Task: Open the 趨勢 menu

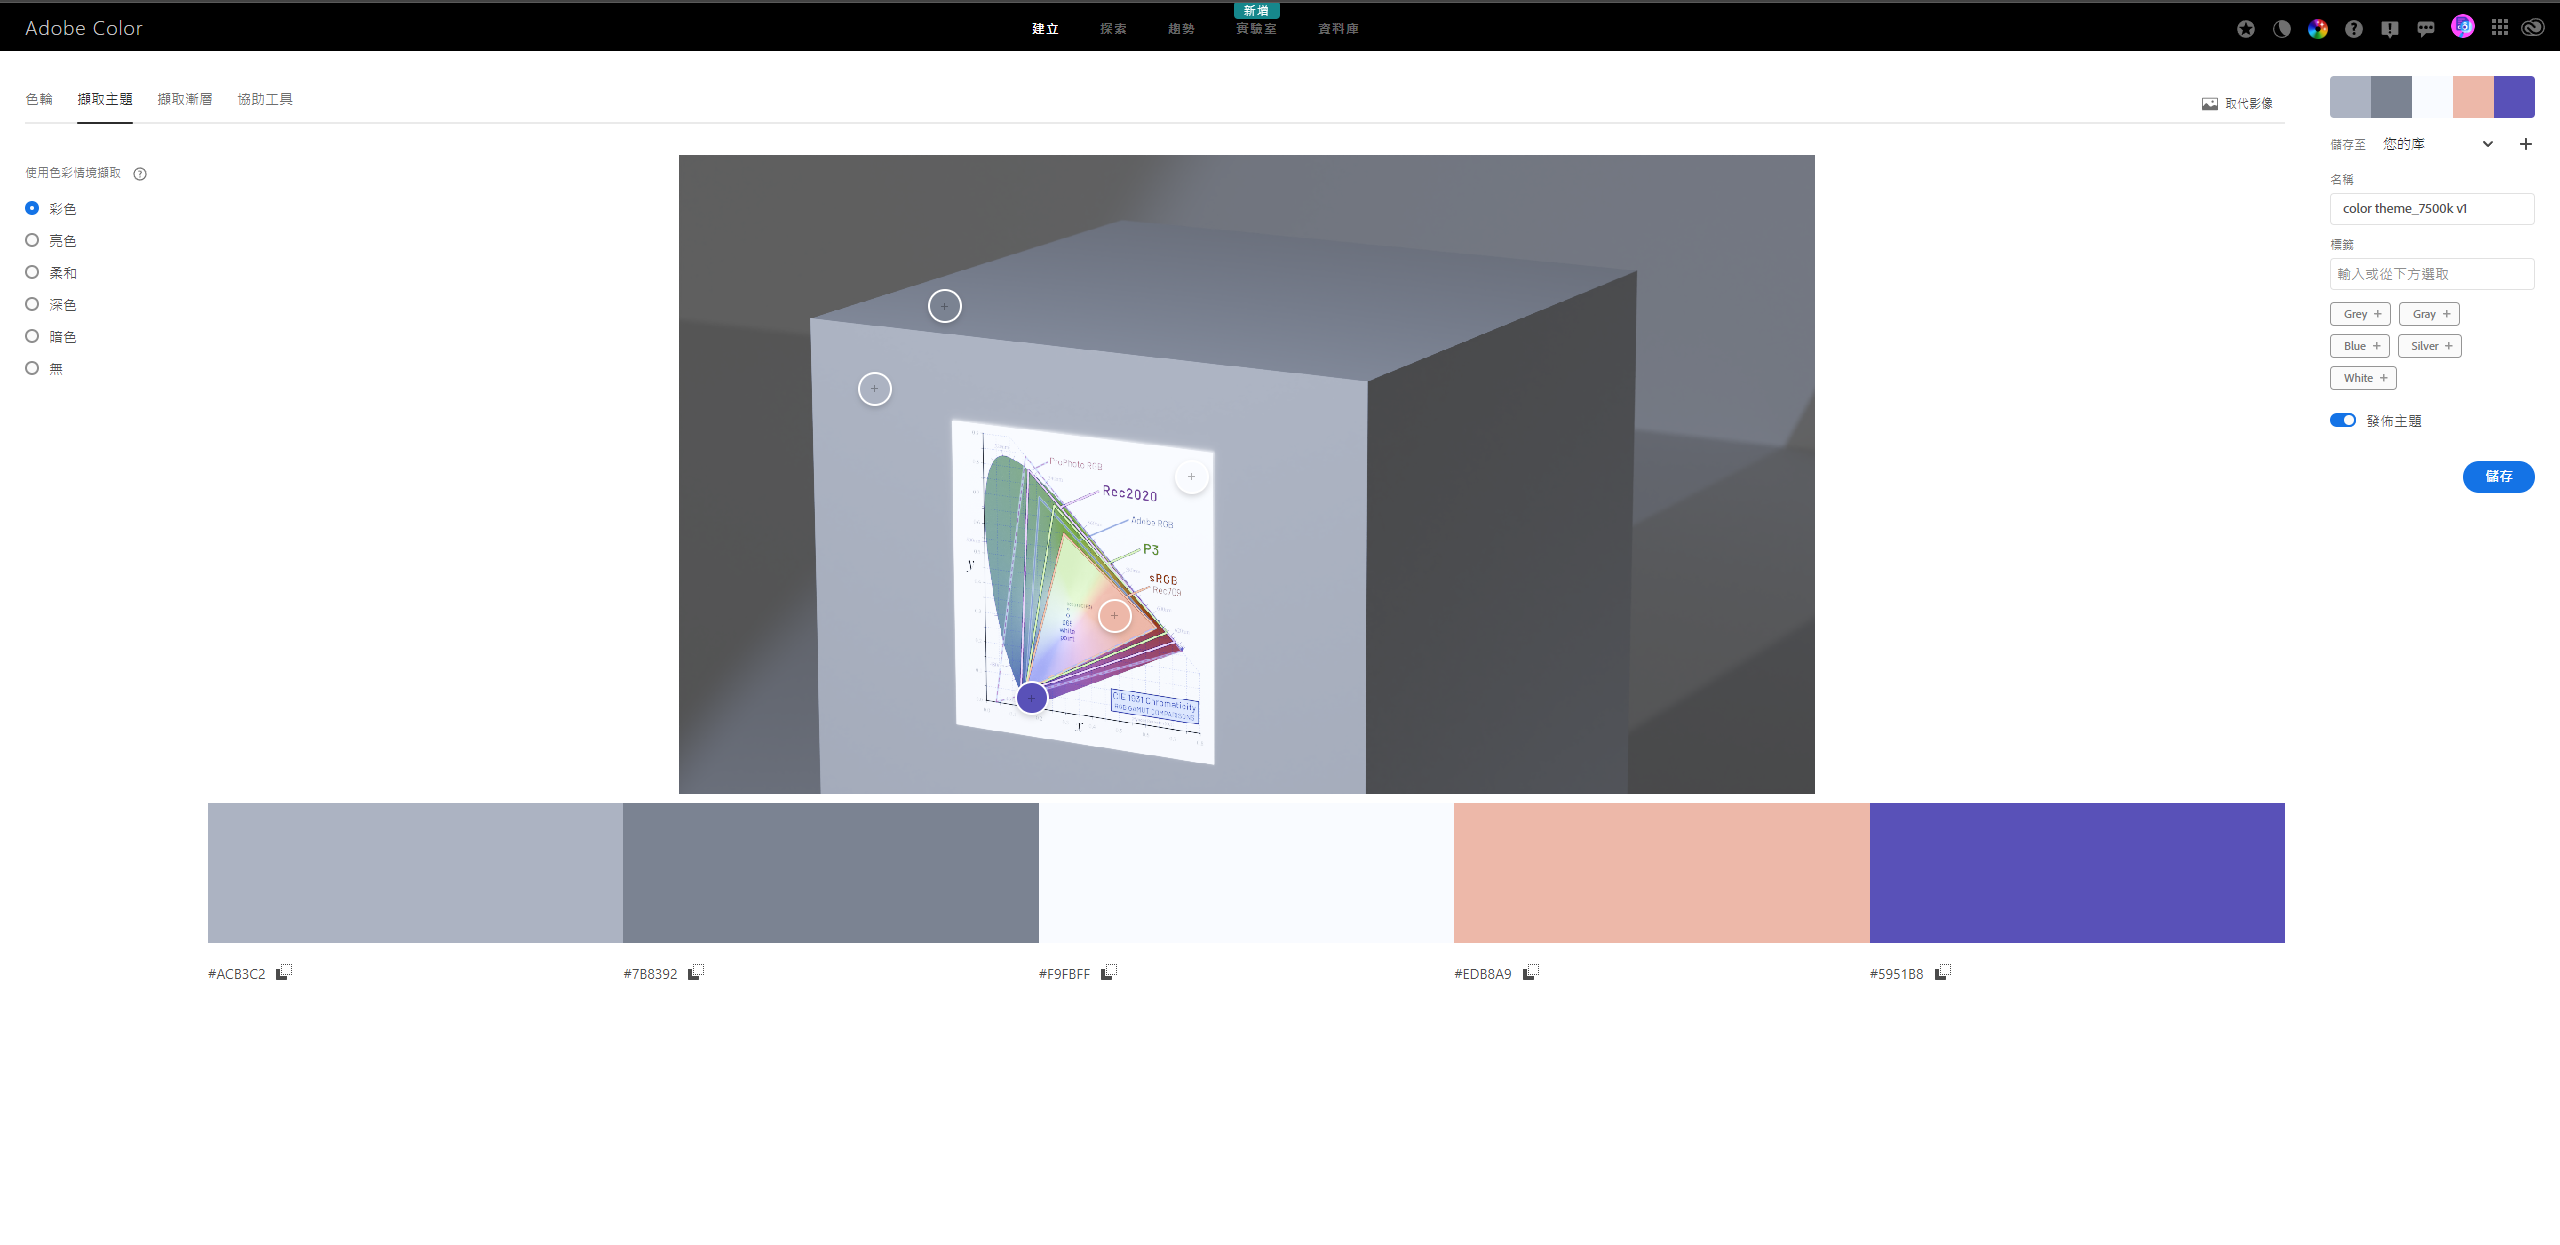Action: tap(1181, 29)
